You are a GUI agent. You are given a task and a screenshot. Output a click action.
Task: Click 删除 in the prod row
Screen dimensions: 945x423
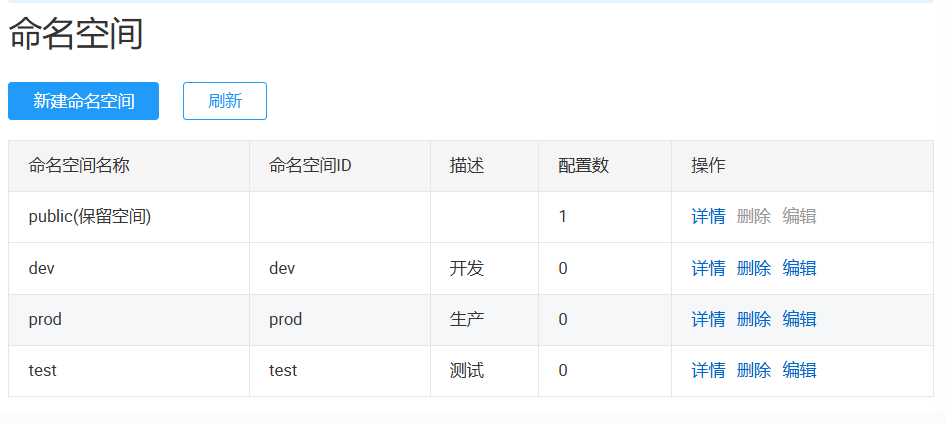pyautogui.click(x=753, y=319)
